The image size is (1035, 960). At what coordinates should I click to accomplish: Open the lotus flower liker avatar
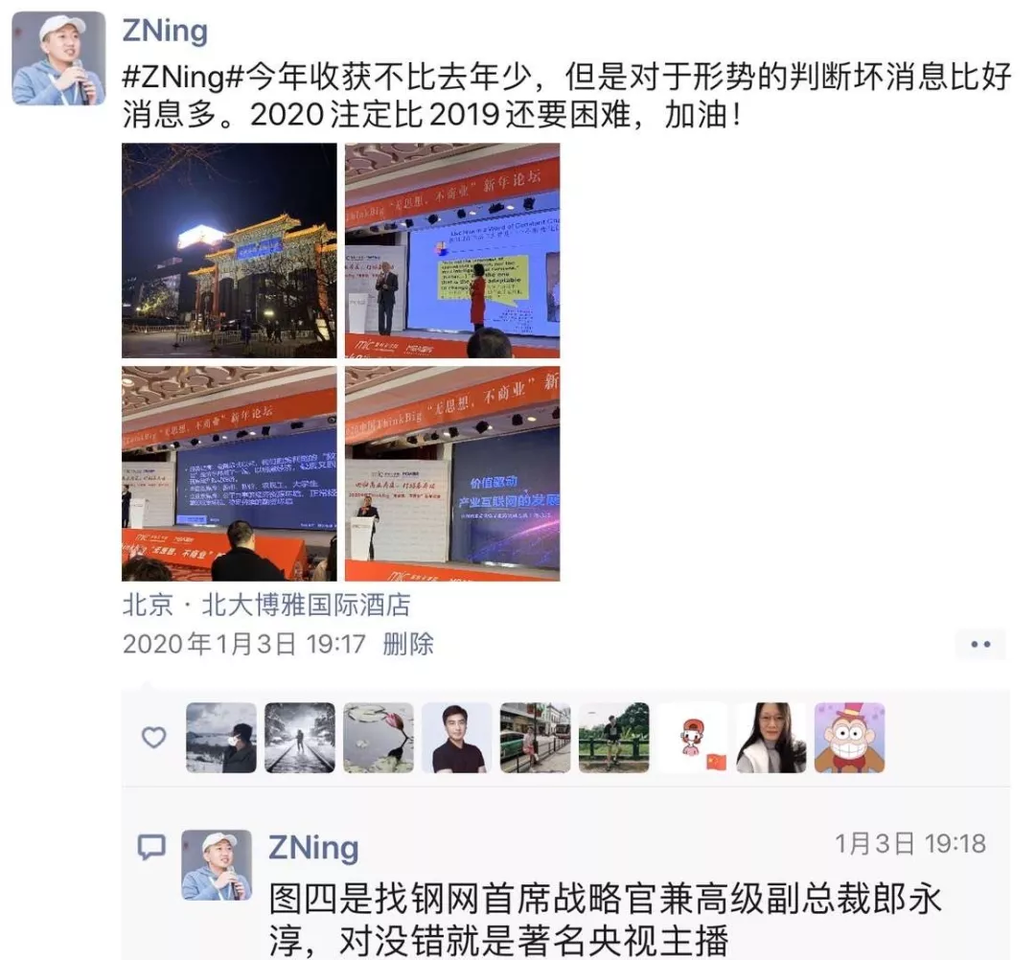pyautogui.click(x=378, y=737)
